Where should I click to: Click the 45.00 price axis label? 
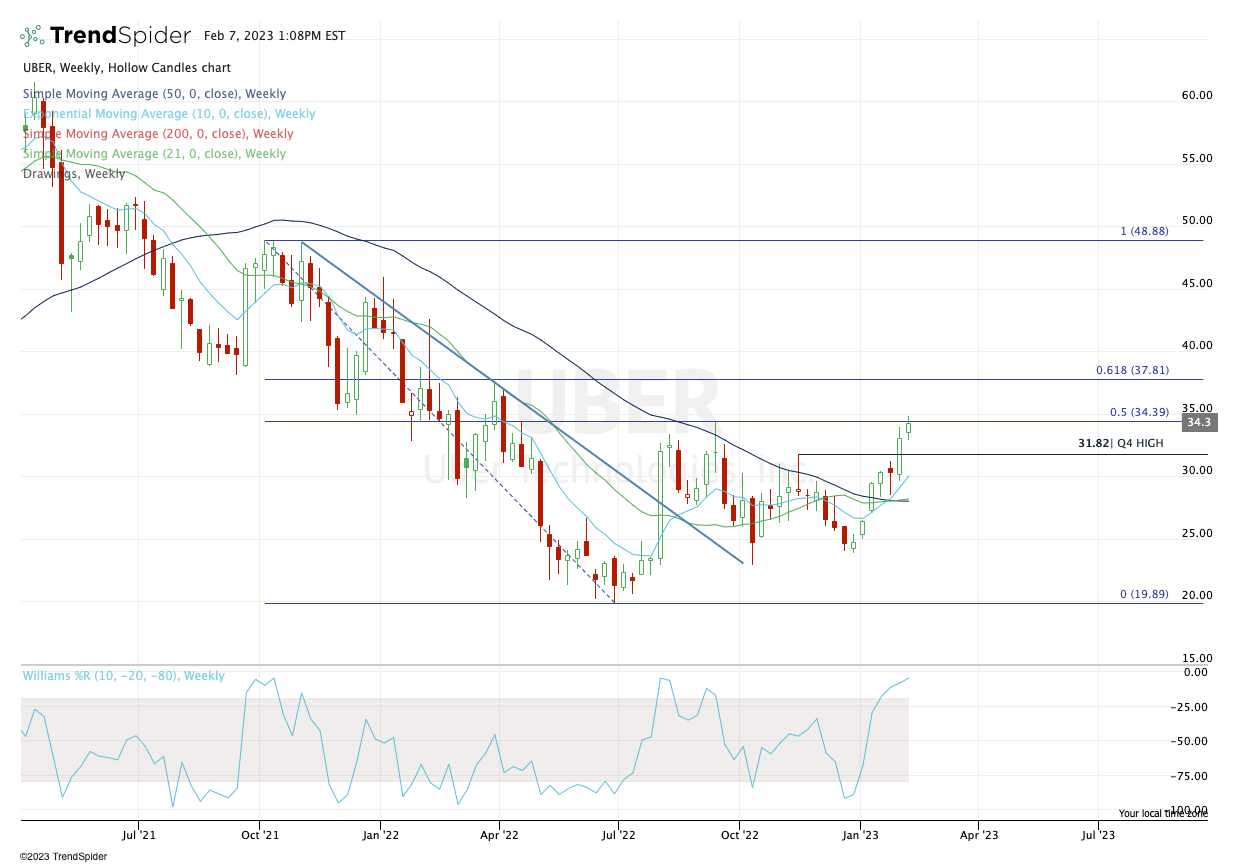(x=1197, y=283)
